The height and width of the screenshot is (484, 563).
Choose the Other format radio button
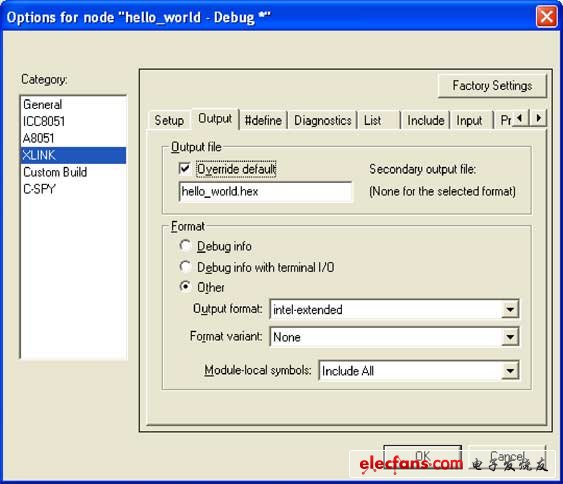185,287
